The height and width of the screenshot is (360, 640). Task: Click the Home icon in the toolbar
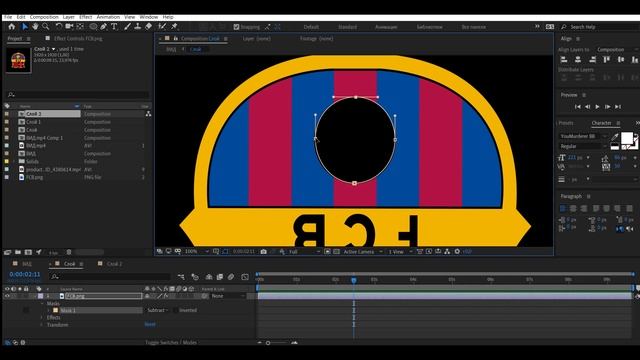(x=11, y=27)
